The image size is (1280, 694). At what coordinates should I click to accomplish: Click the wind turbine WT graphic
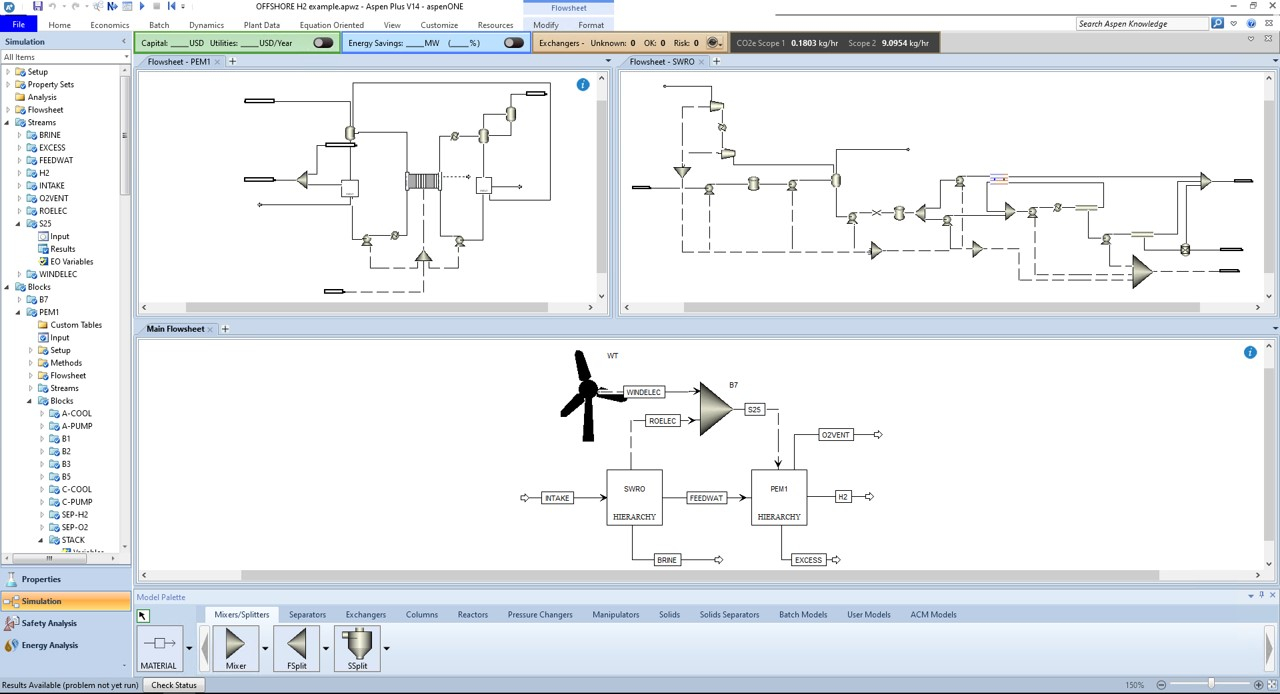tap(587, 395)
